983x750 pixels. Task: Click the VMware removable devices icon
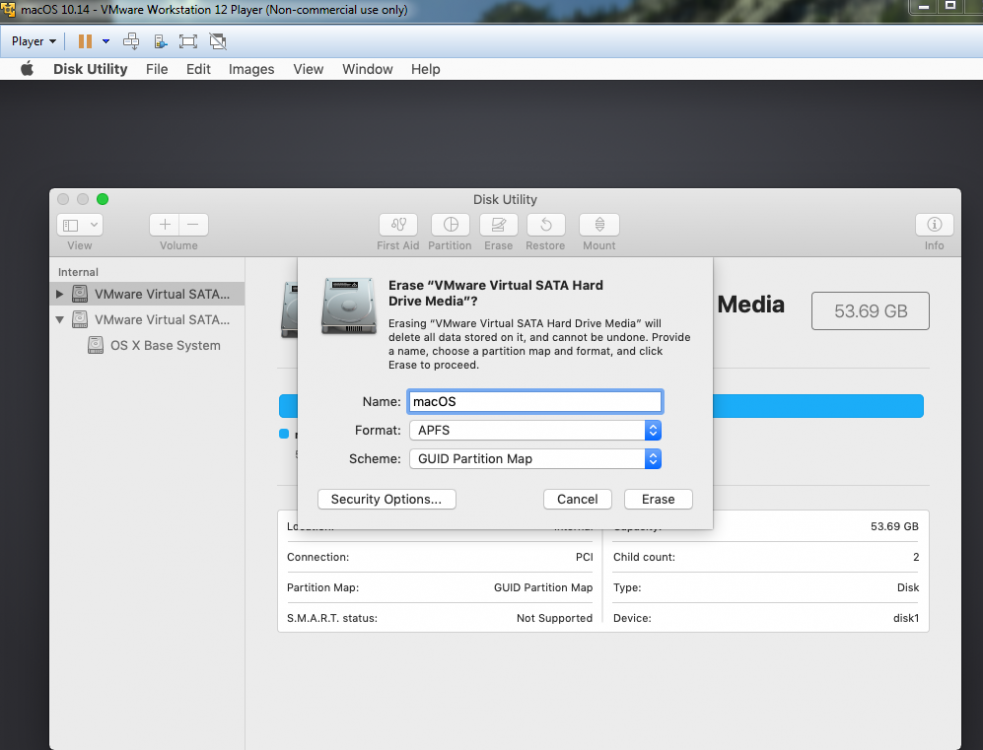[x=160, y=41]
